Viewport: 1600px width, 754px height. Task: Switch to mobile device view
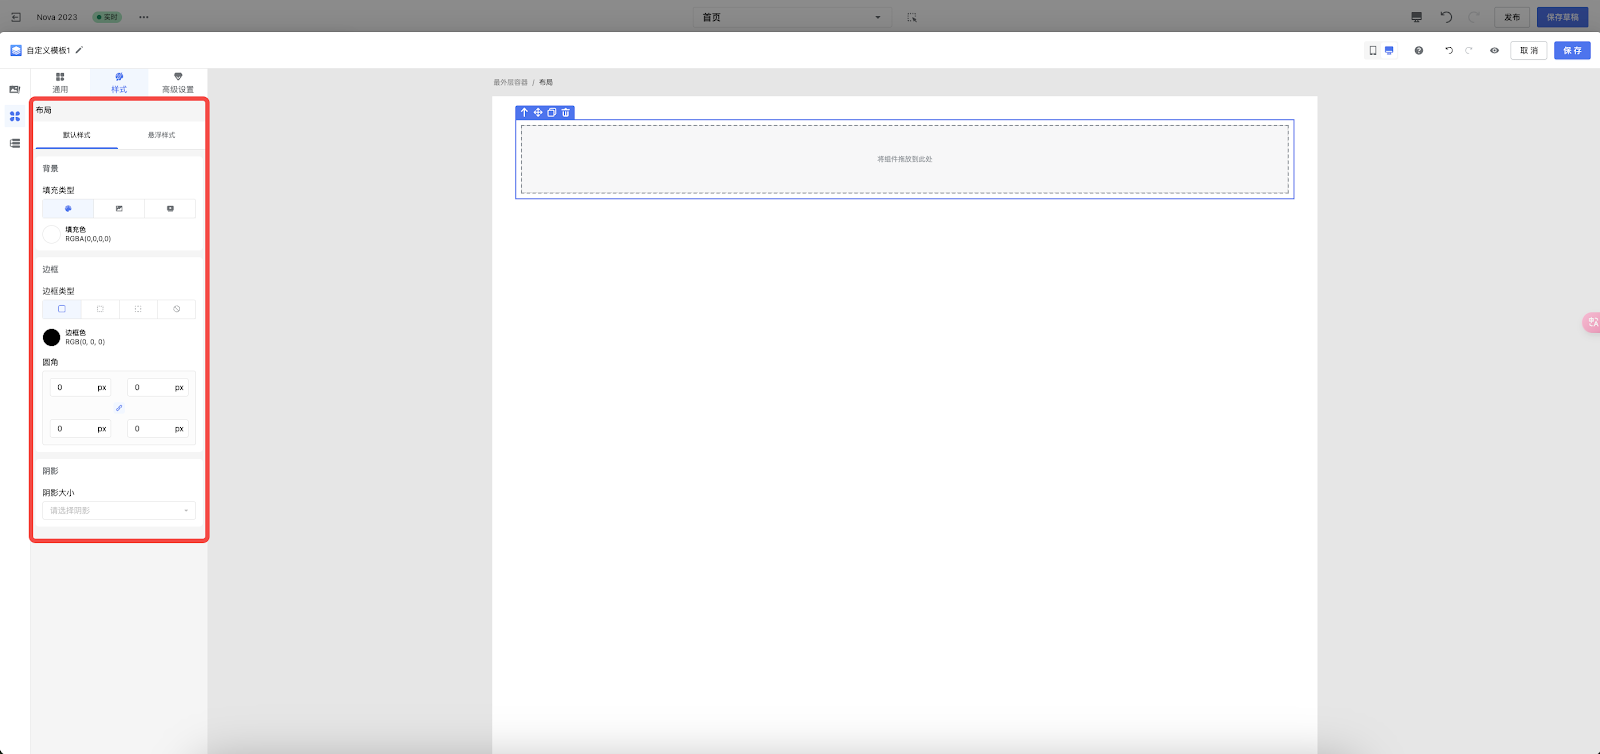pyautogui.click(x=1373, y=51)
